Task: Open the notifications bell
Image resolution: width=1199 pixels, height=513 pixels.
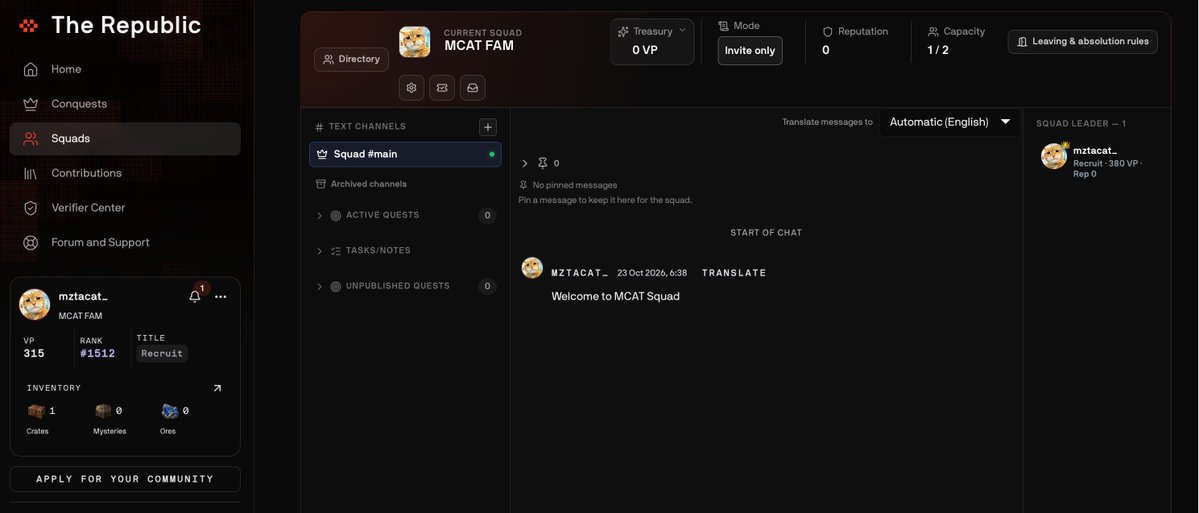Action: click(x=195, y=297)
